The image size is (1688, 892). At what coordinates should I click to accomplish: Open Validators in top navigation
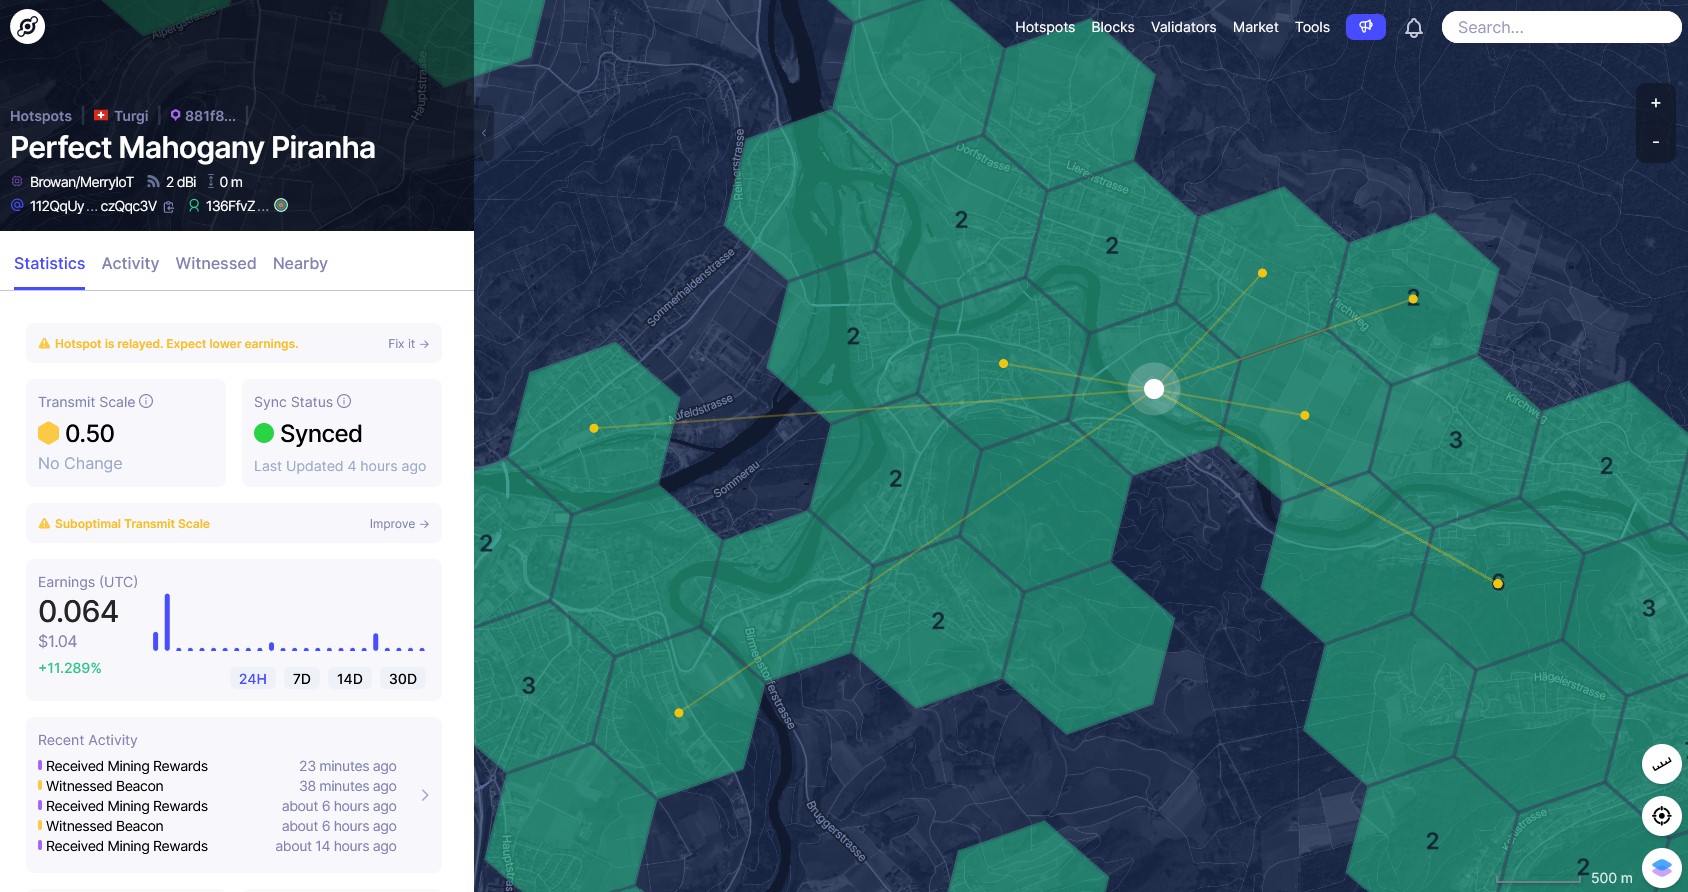tap(1184, 27)
